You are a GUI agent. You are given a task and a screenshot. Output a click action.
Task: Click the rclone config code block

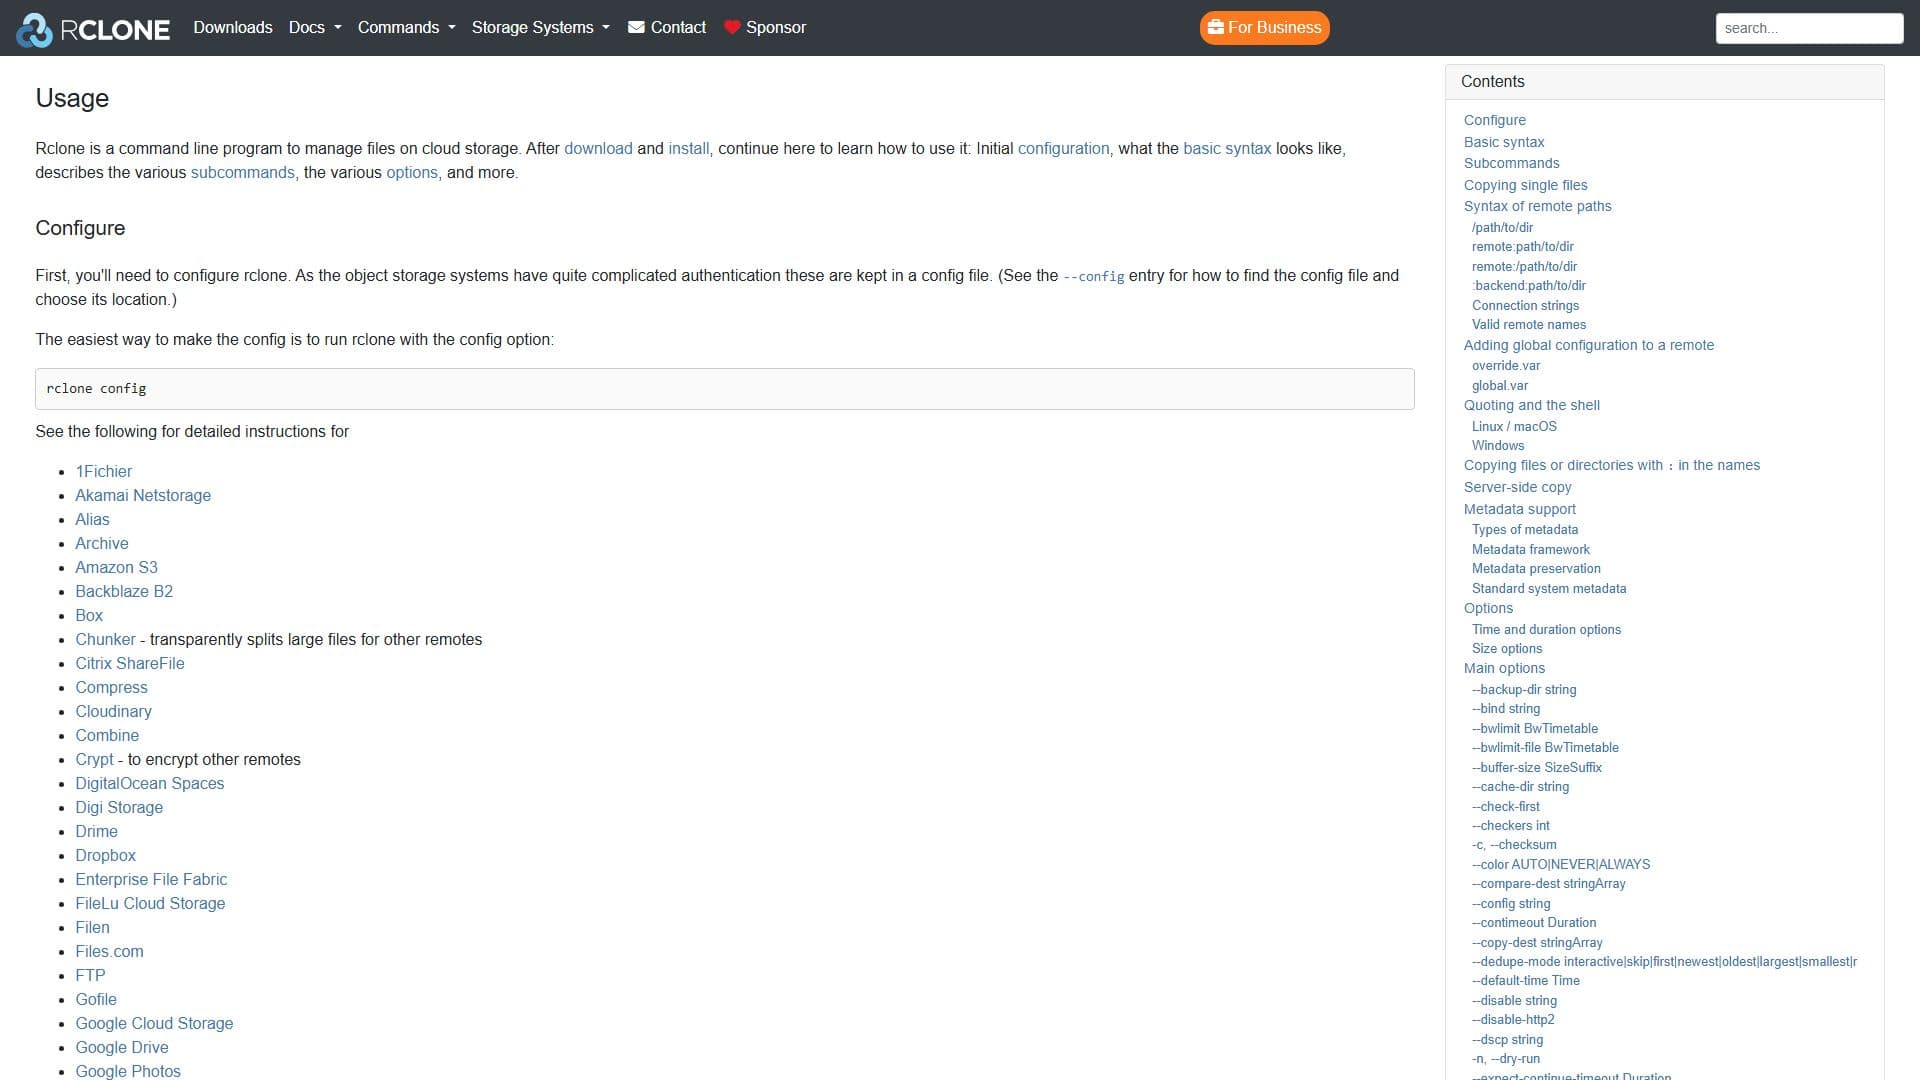coord(724,389)
